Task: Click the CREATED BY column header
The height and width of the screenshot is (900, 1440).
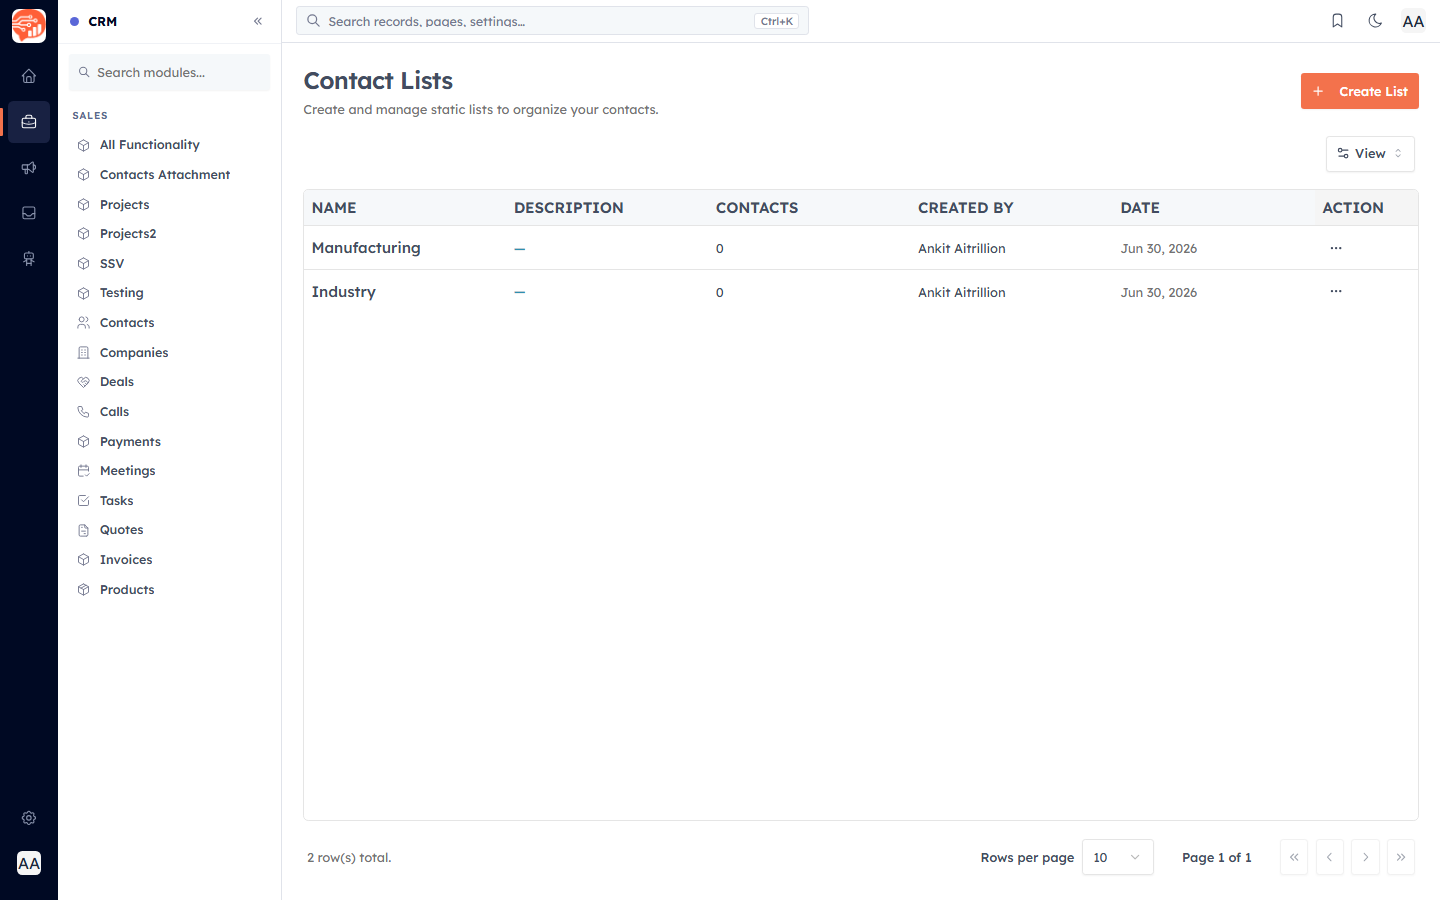Action: (966, 208)
